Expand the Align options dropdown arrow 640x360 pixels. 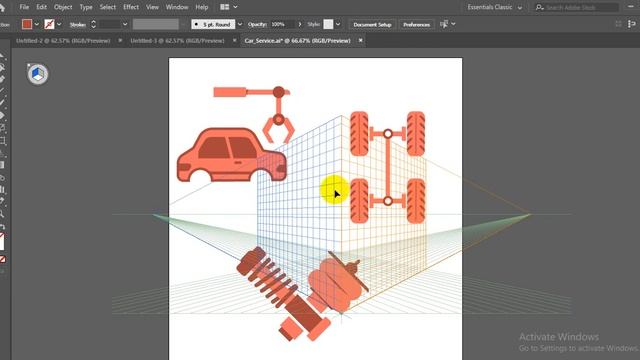(453, 24)
